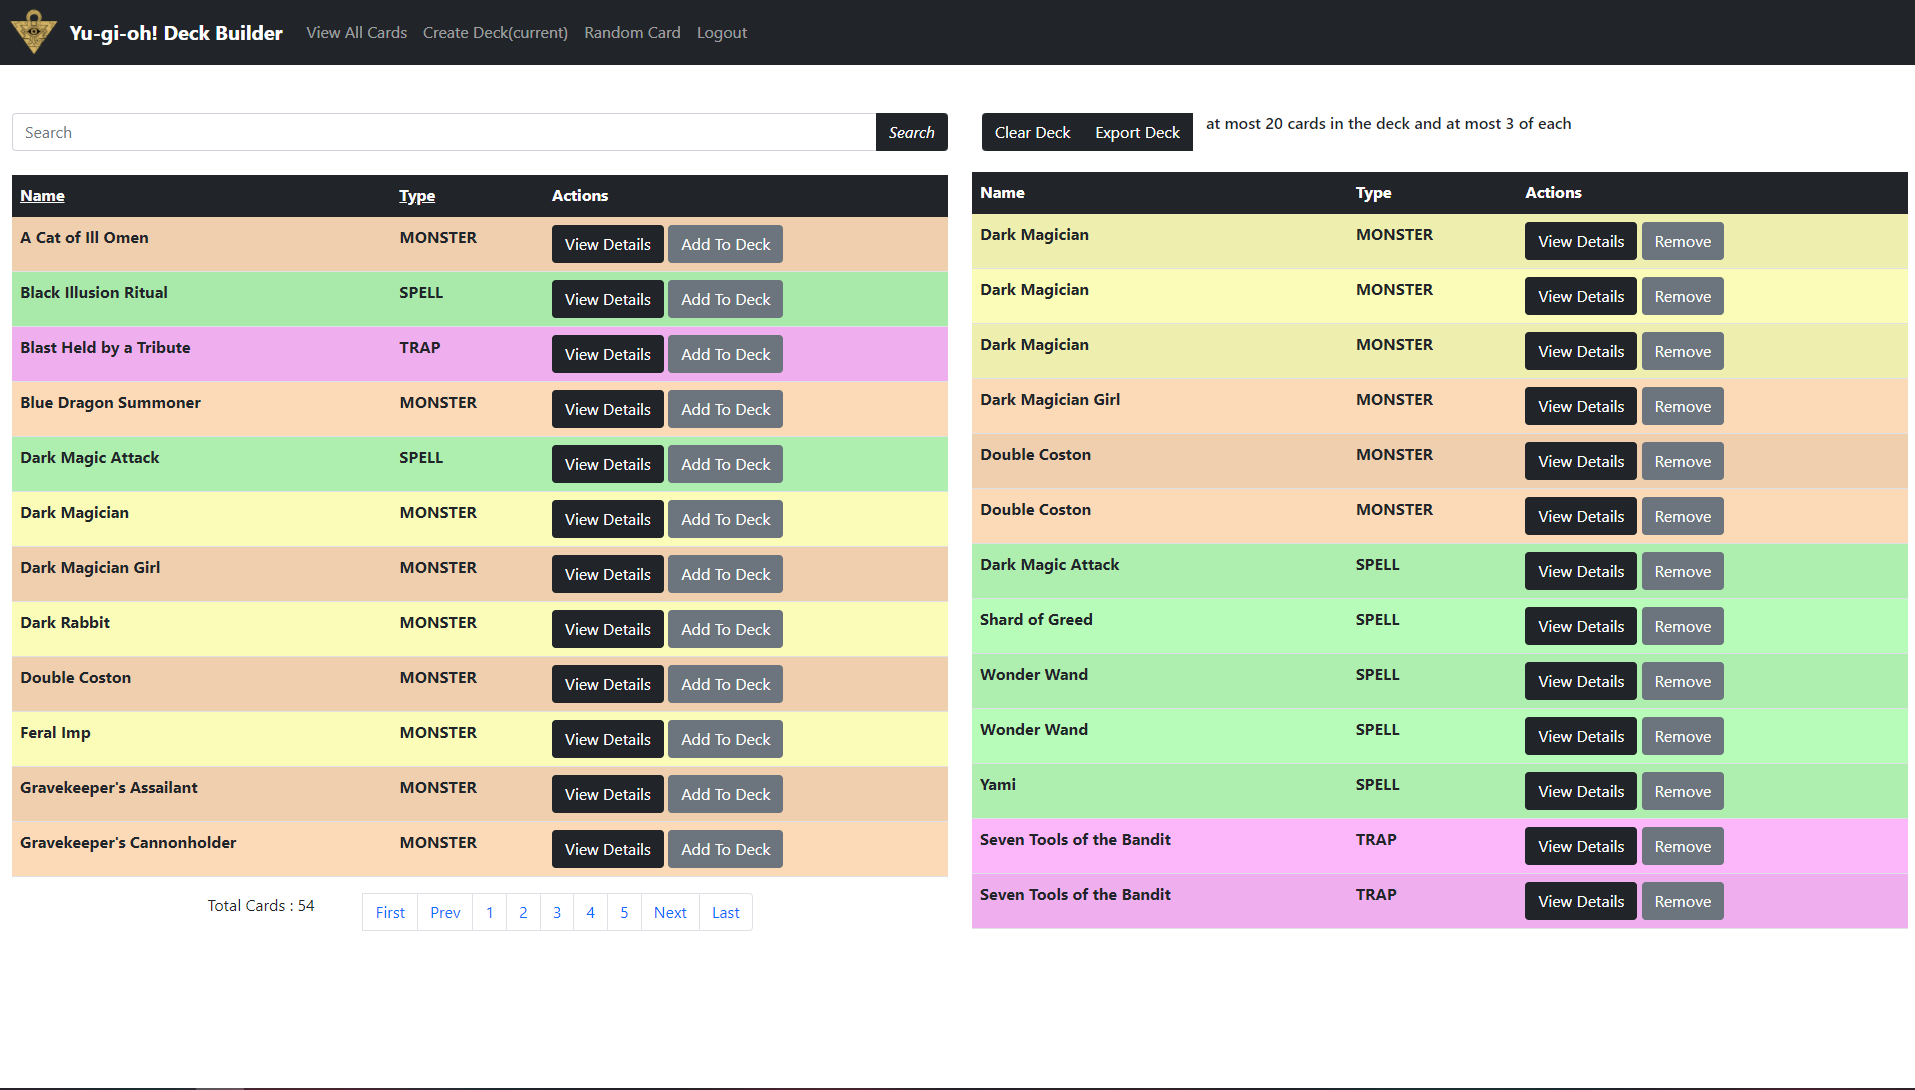The width and height of the screenshot is (1915, 1090).
Task: View details of Blue Dragon Summoner
Action: (607, 408)
